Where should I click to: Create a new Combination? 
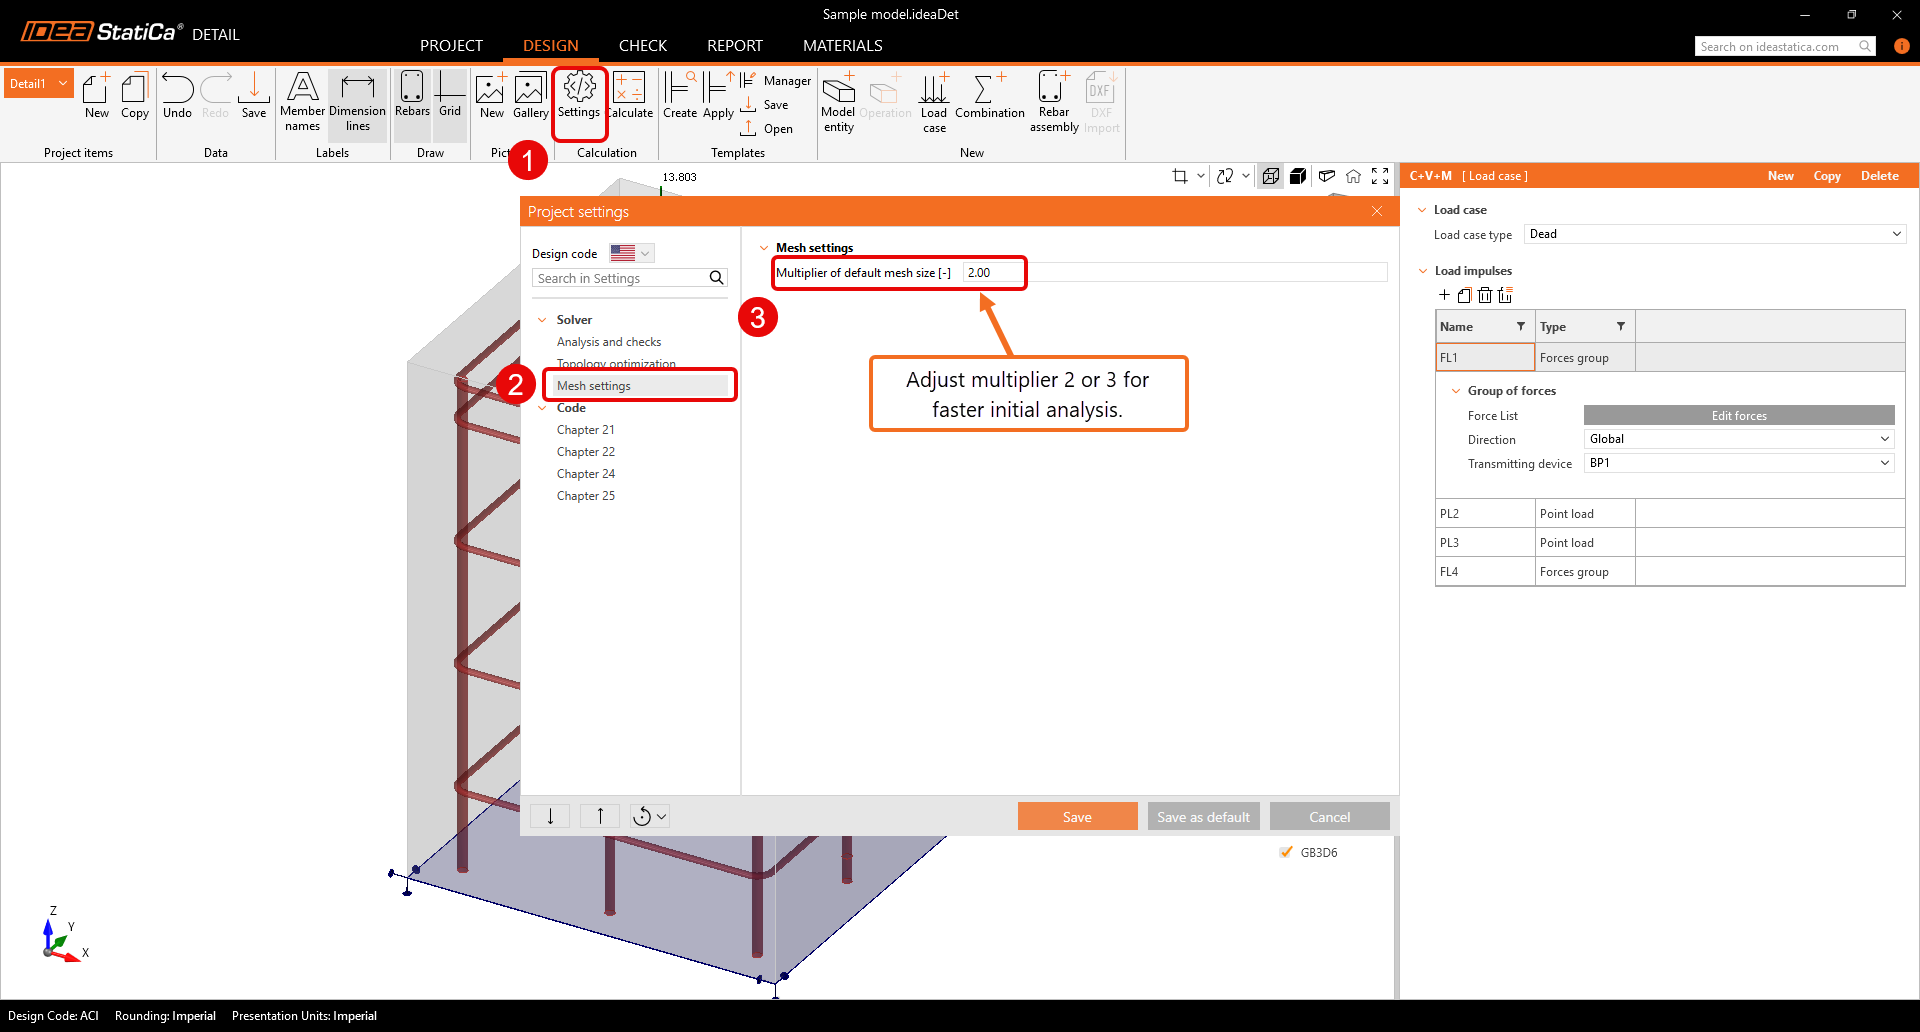tap(988, 100)
